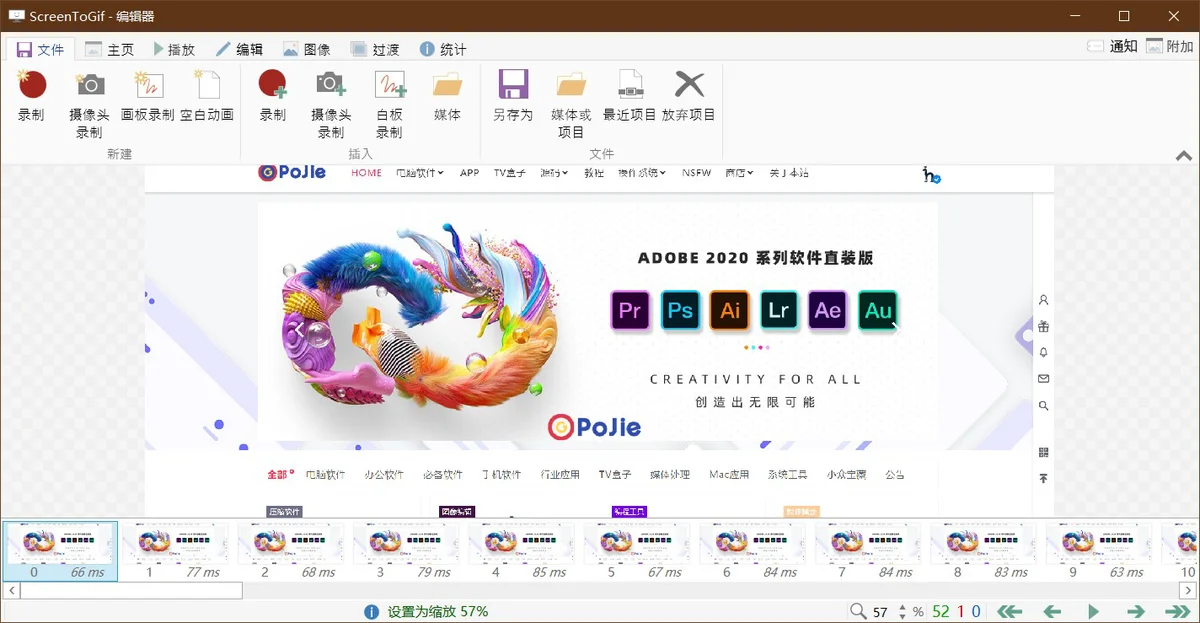Create a 空白动画 blank animation
The width and height of the screenshot is (1200, 623).
207,96
